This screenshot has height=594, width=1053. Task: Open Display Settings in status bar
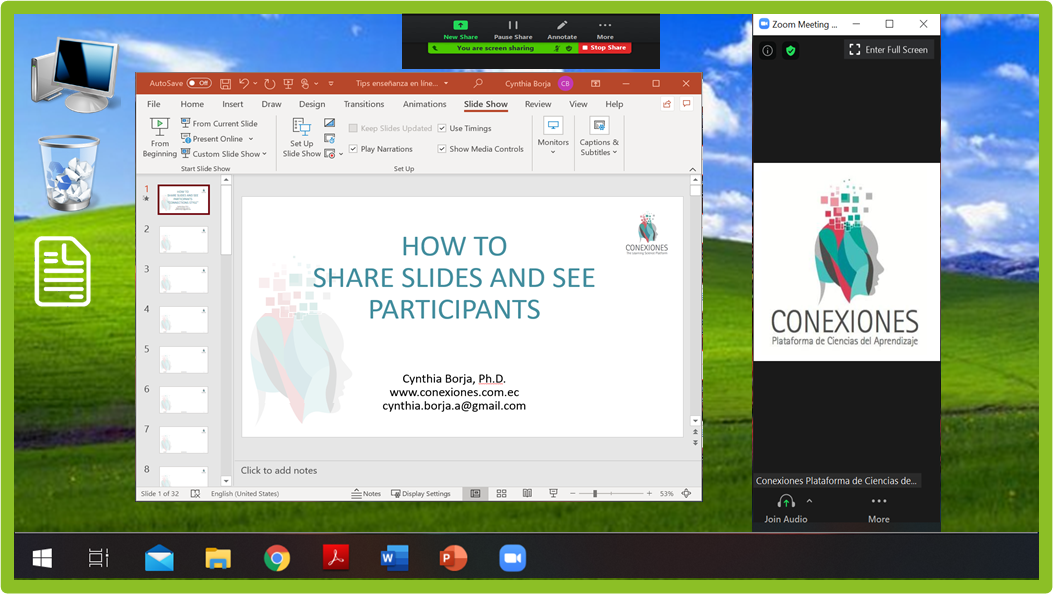[421, 493]
